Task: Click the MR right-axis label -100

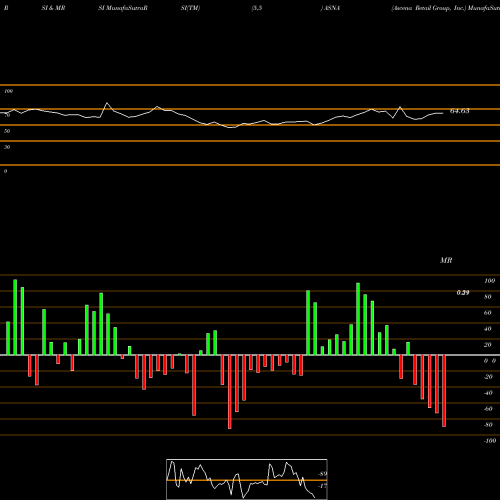Action: pos(490,441)
